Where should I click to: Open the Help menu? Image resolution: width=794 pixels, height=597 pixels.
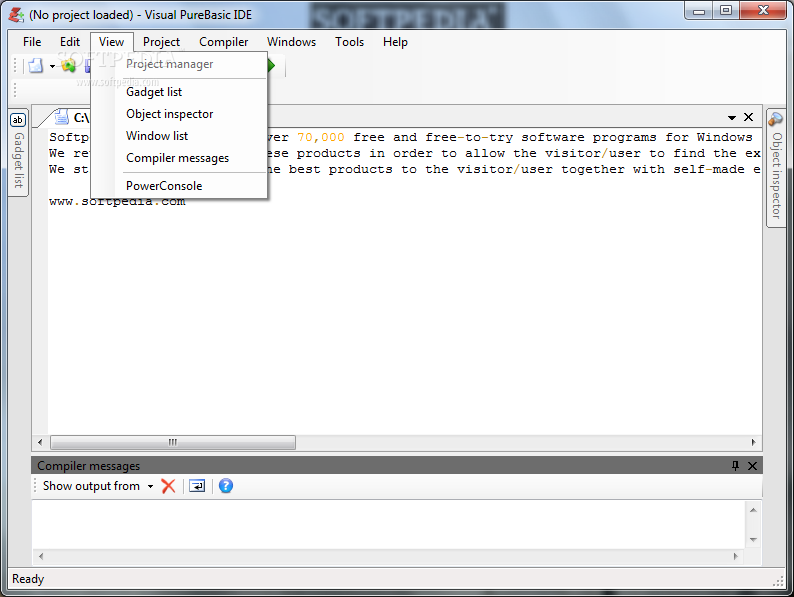[395, 42]
